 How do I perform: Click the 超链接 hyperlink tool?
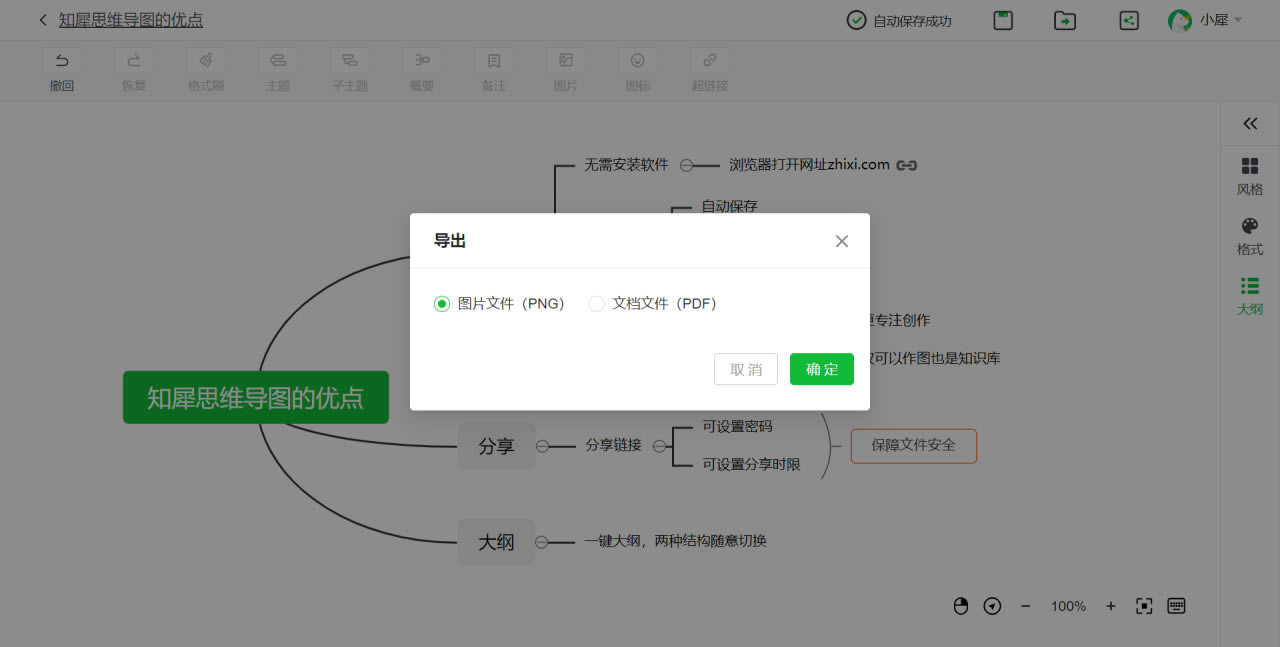(710, 70)
